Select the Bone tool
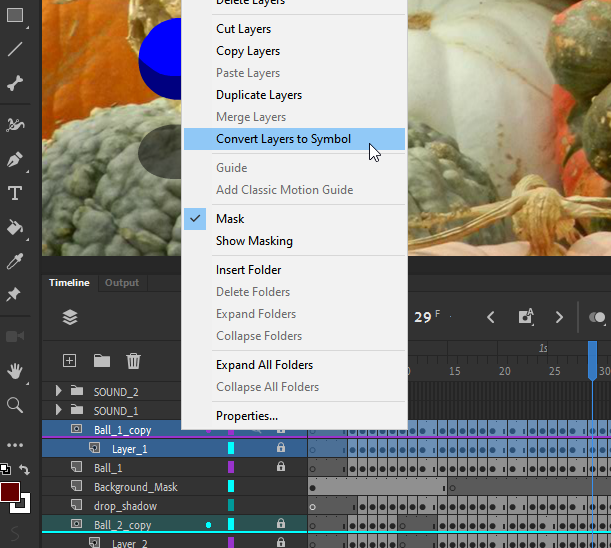This screenshot has height=548, width=611. tap(15, 84)
